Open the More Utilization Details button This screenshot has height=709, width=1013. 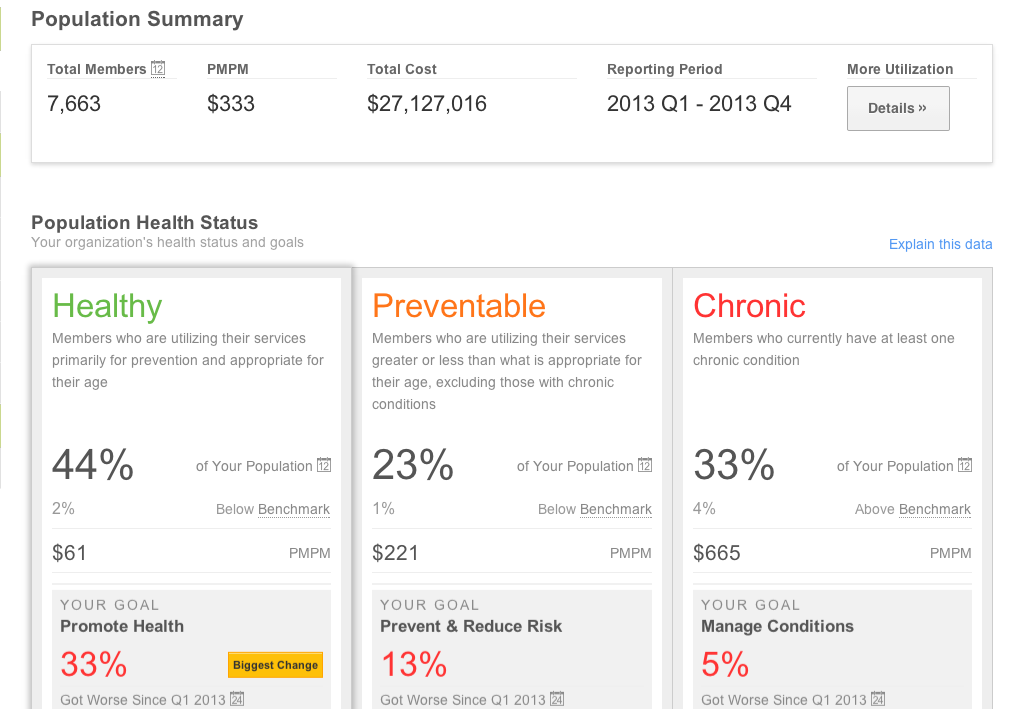tap(898, 108)
